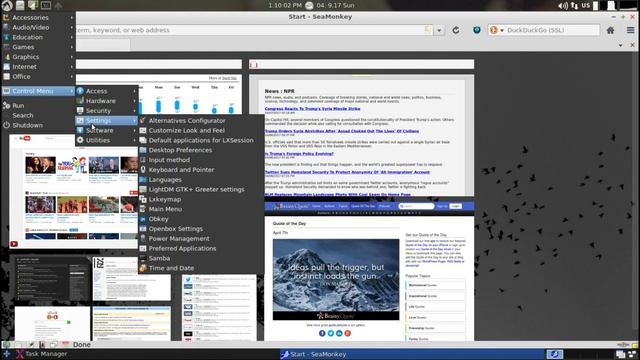Open Preferred Applications
Screen dimensions: 640x360
click(201, 248)
